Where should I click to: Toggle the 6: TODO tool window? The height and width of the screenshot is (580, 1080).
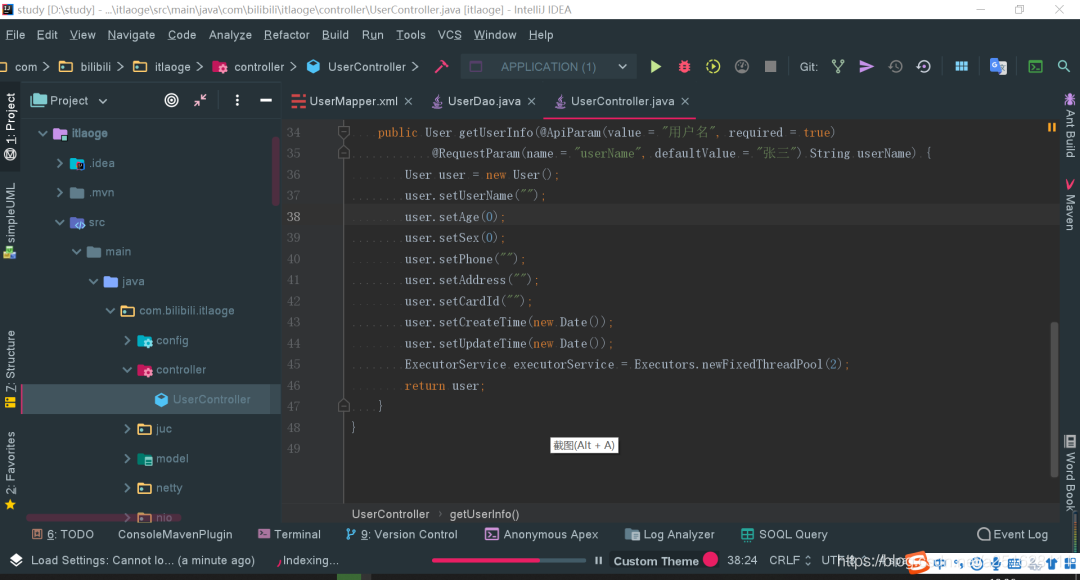point(63,535)
